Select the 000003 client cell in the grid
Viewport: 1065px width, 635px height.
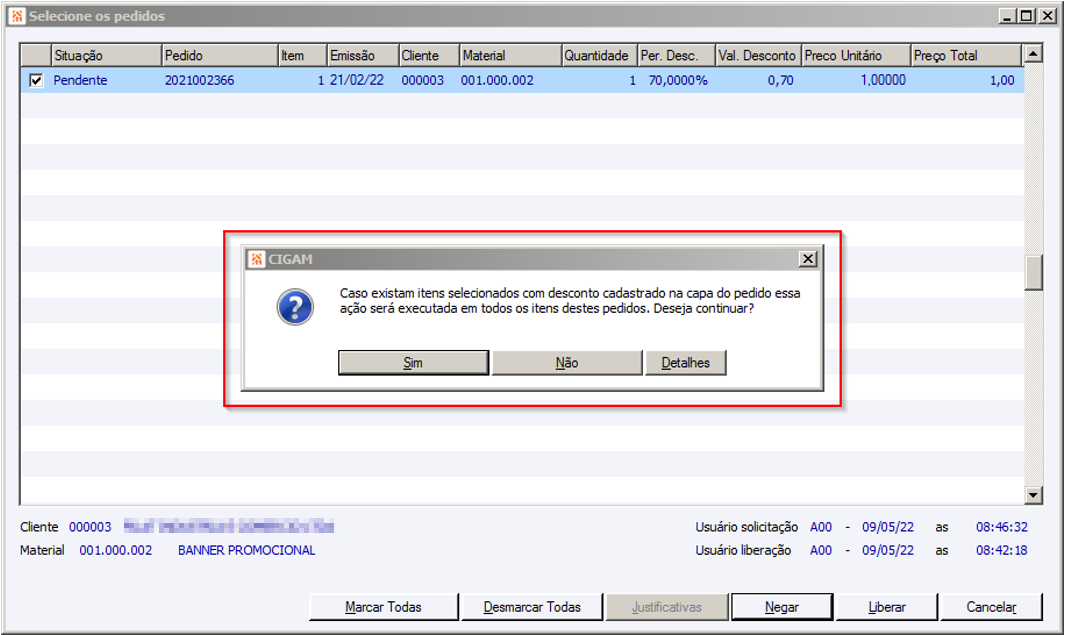[422, 80]
